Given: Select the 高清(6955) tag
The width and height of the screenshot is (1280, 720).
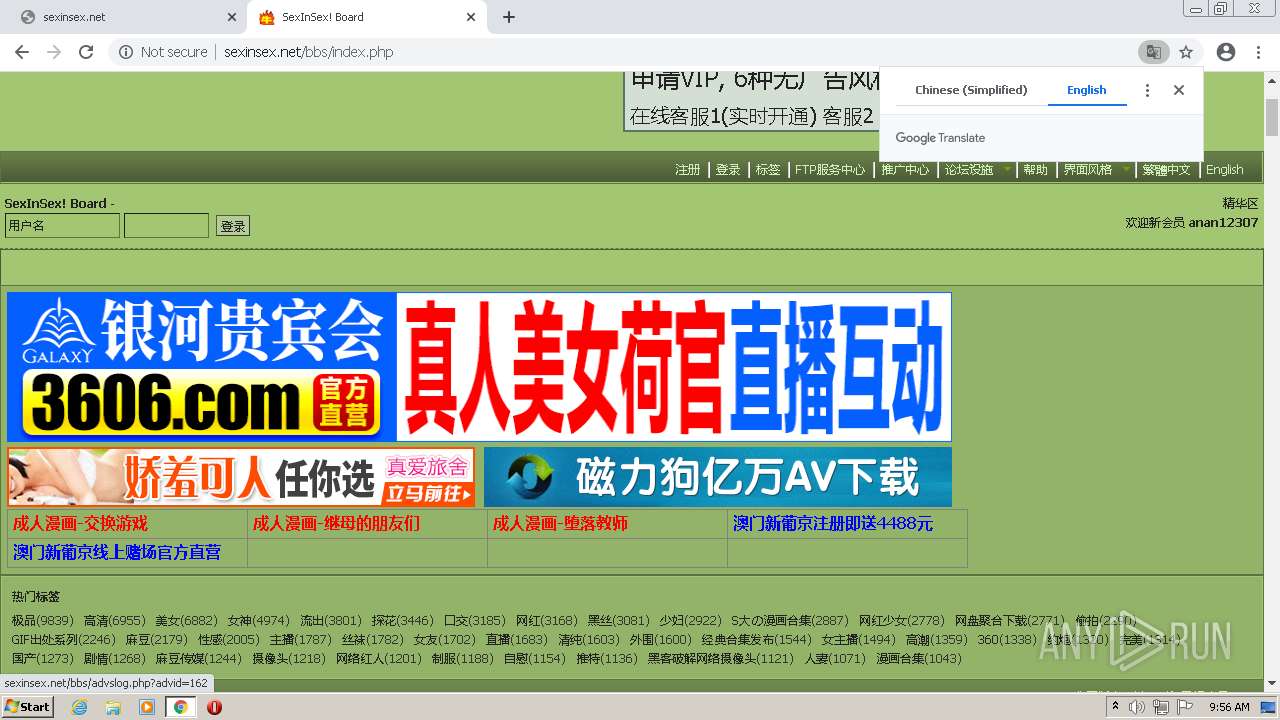Looking at the screenshot, I should 114,621.
